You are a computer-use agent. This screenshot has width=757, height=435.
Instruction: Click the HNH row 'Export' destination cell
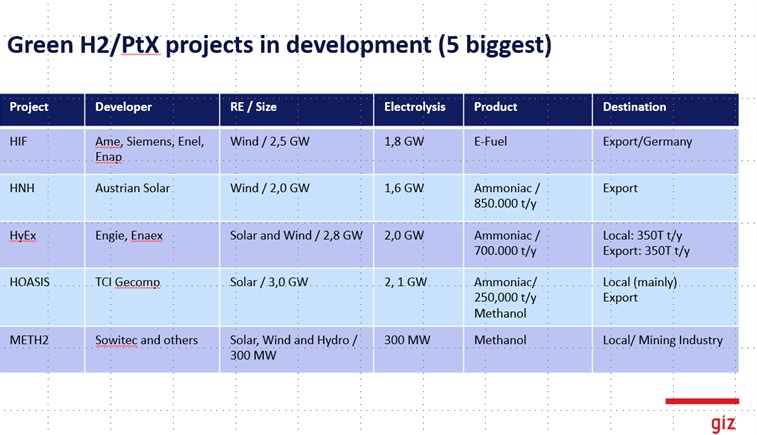pyautogui.click(x=666, y=197)
